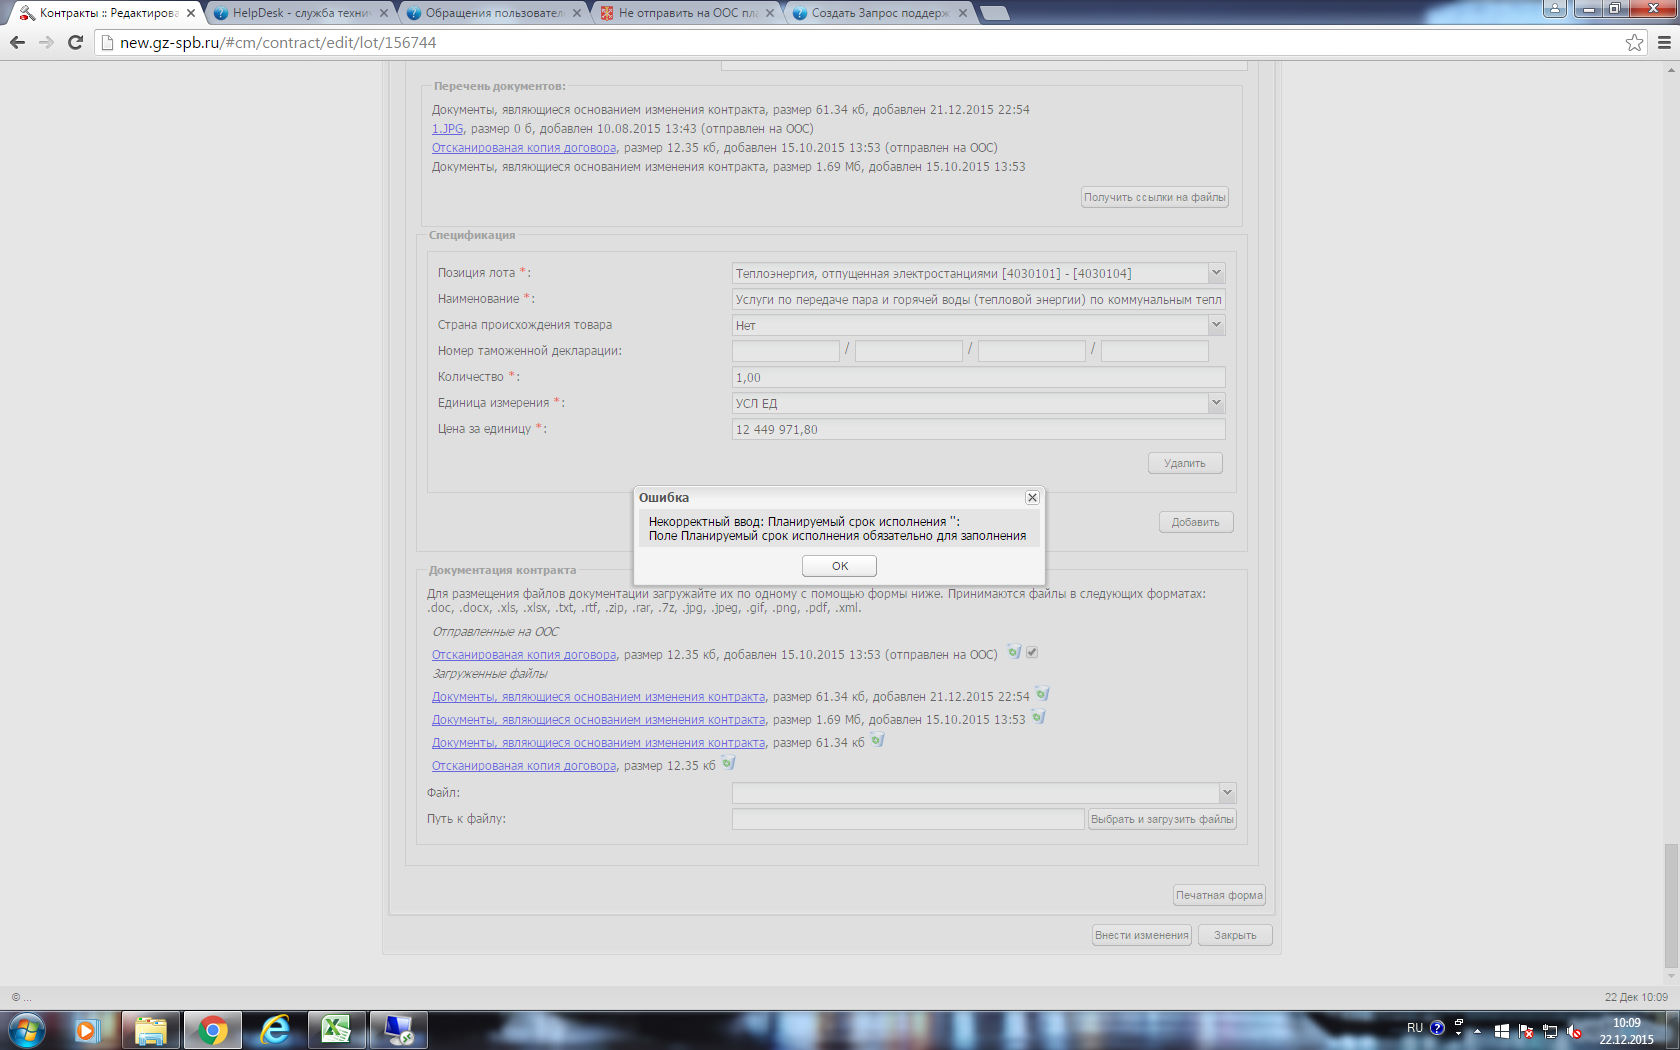Click the Show Desktop button

click(1672, 1030)
